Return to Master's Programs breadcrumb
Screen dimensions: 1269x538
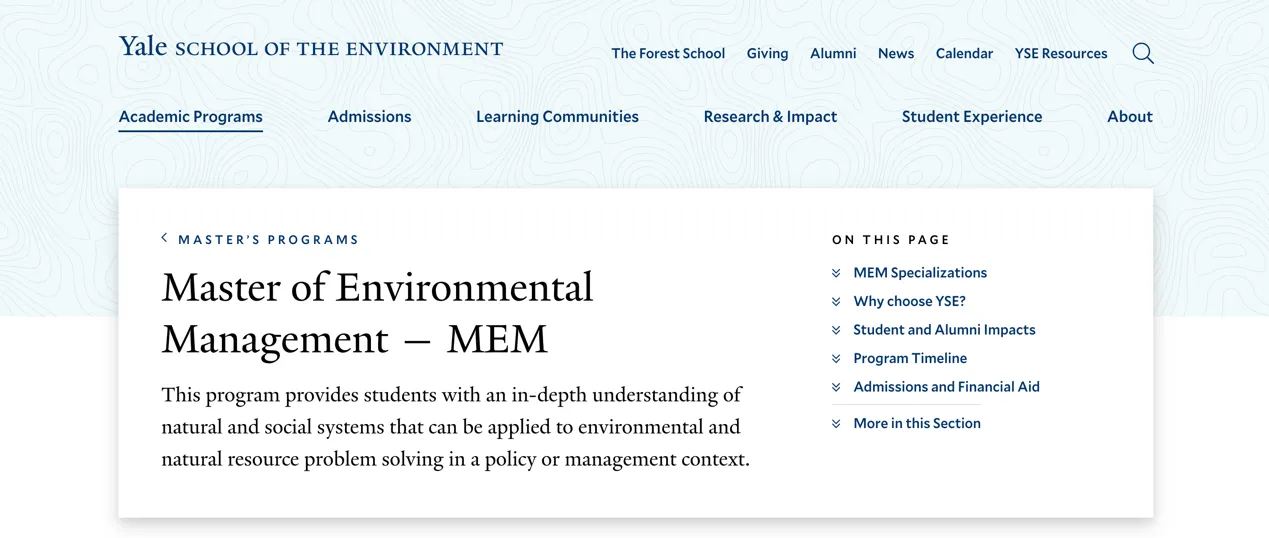click(268, 240)
